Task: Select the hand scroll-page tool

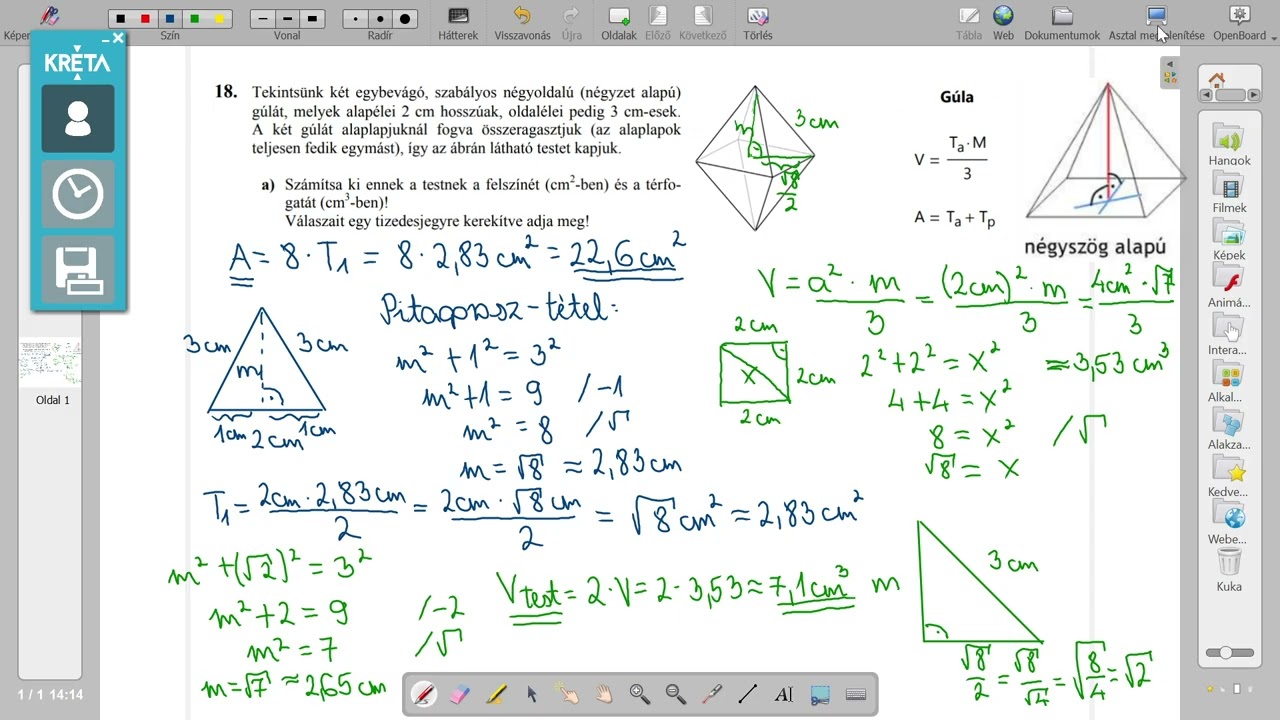Action: tap(604, 694)
